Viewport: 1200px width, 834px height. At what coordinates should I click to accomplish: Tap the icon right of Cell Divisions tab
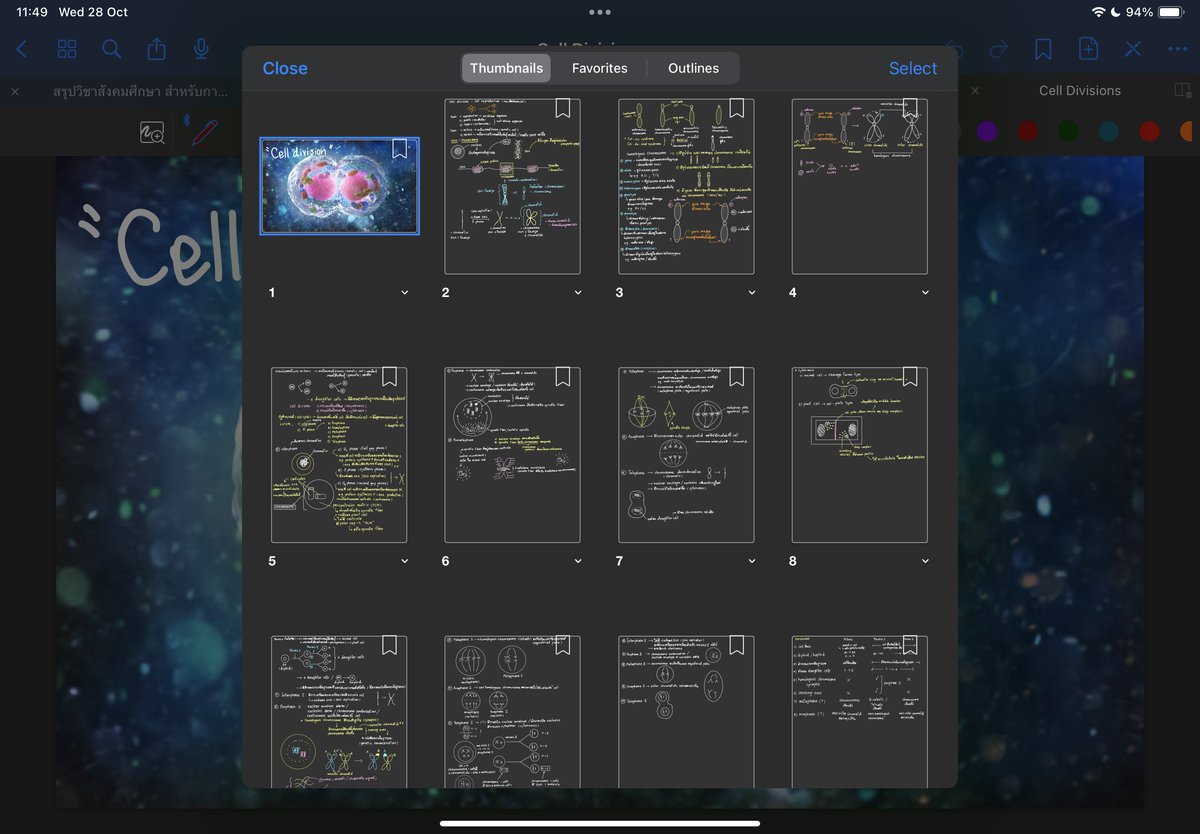(x=1182, y=91)
